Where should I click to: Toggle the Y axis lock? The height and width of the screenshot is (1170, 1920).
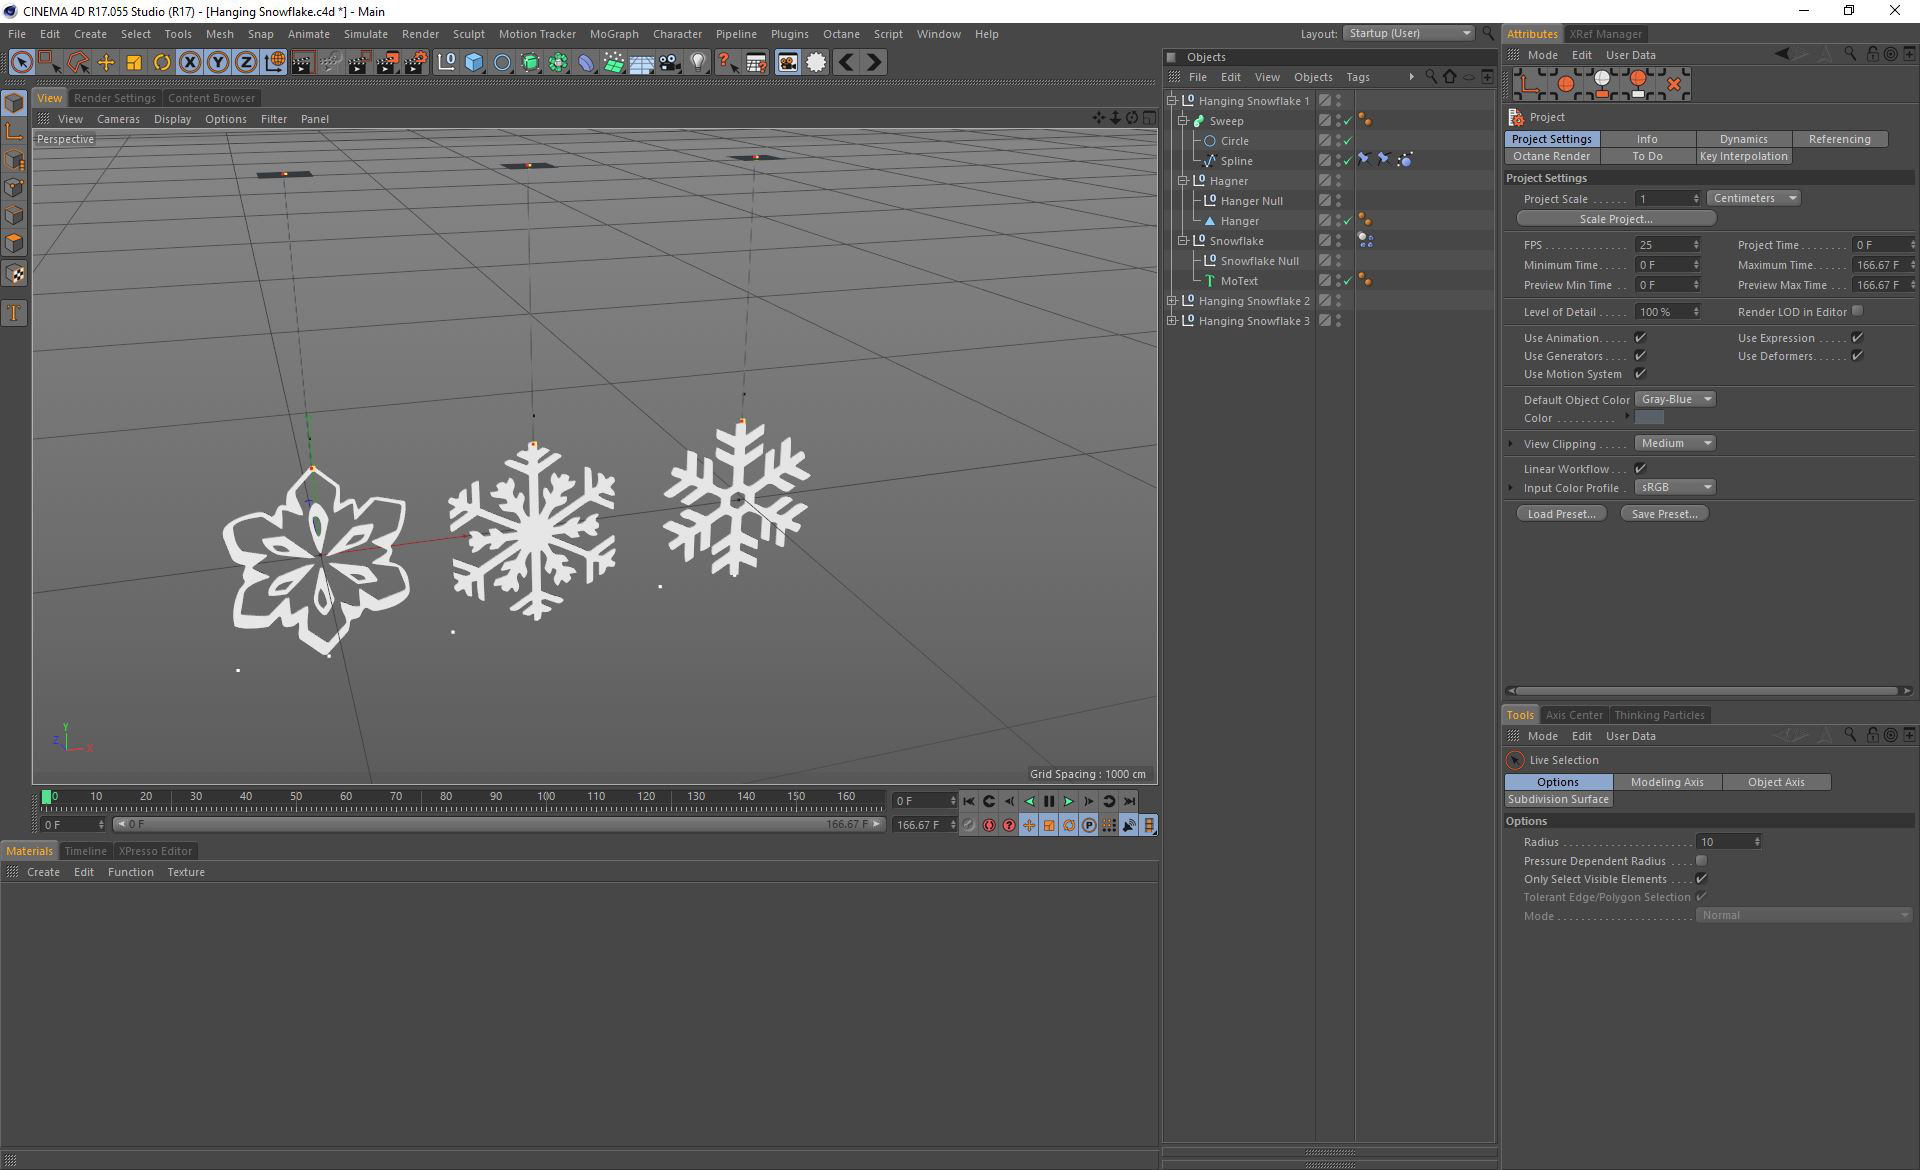(x=217, y=62)
